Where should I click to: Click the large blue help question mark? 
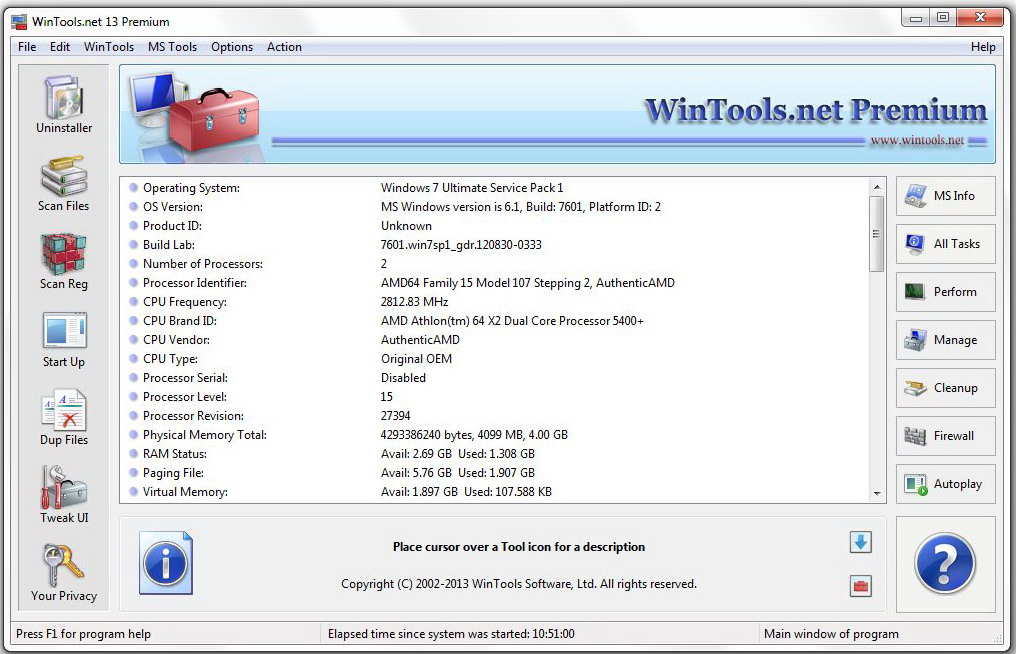click(945, 563)
